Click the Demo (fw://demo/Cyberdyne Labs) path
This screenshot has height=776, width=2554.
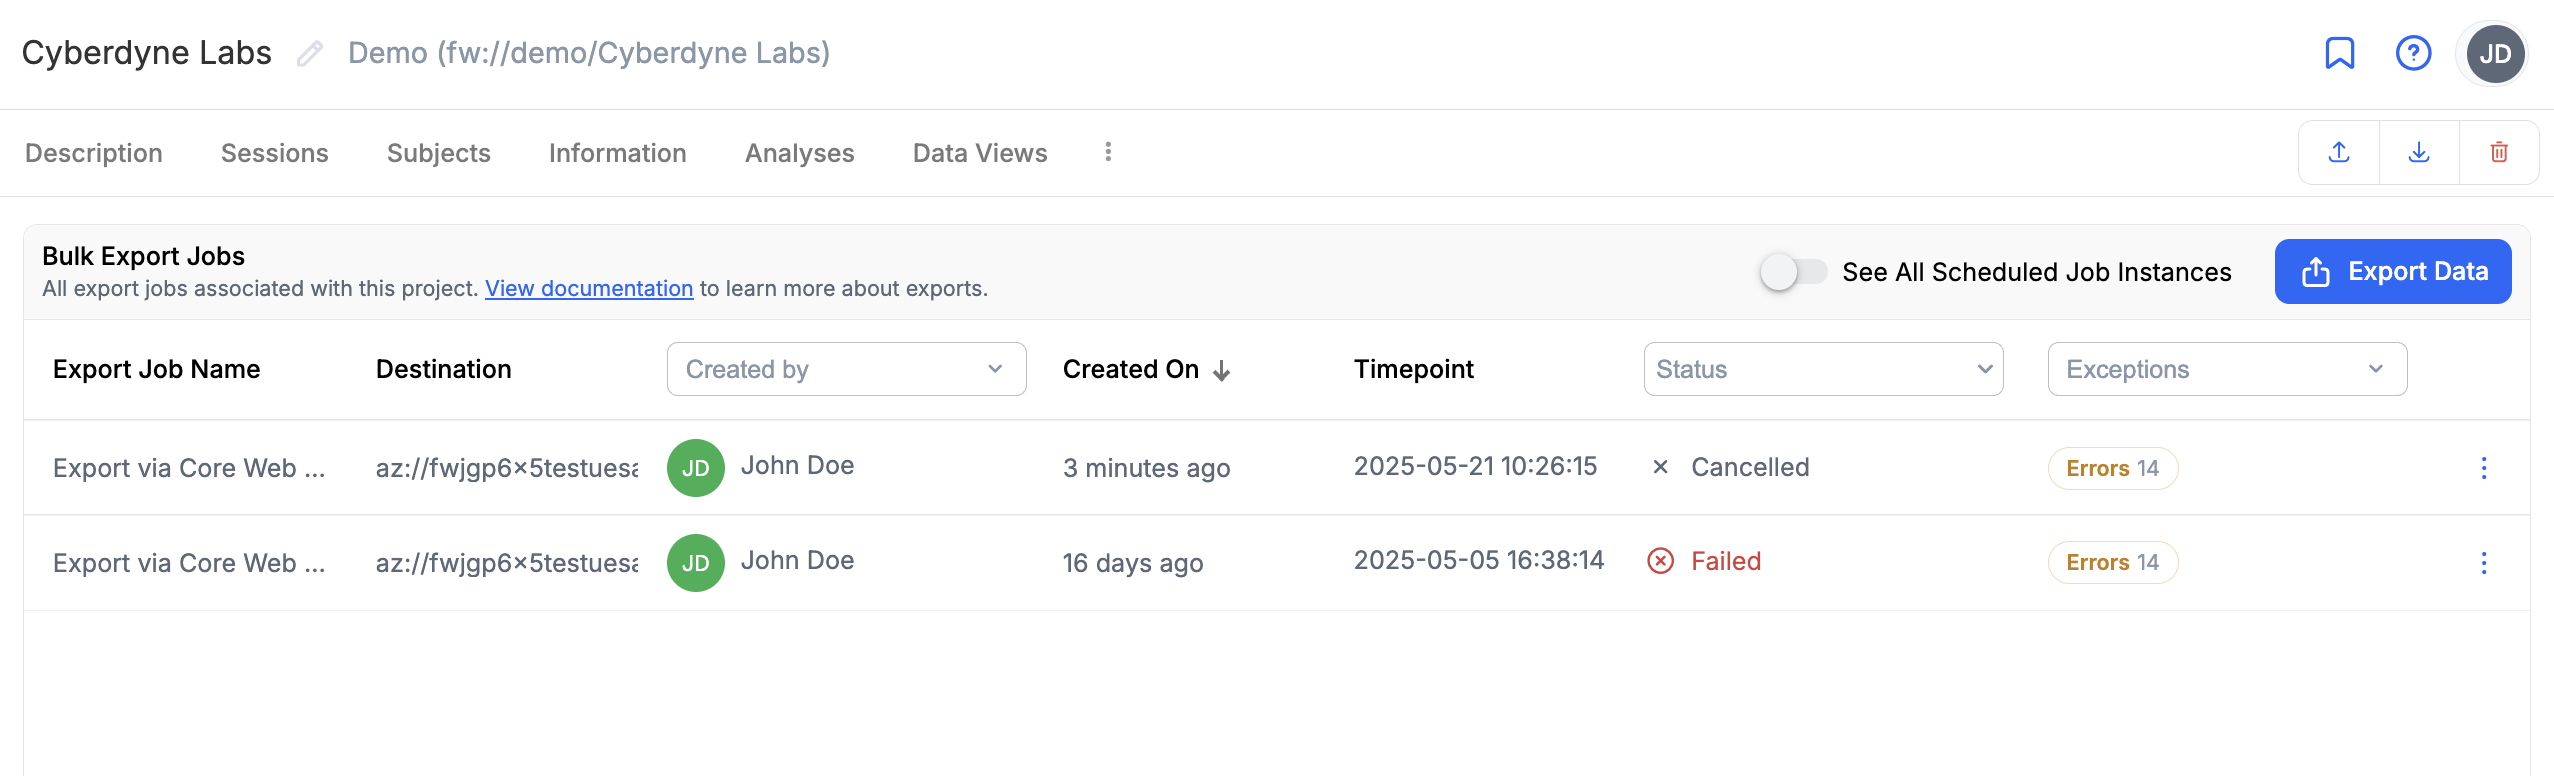point(589,53)
